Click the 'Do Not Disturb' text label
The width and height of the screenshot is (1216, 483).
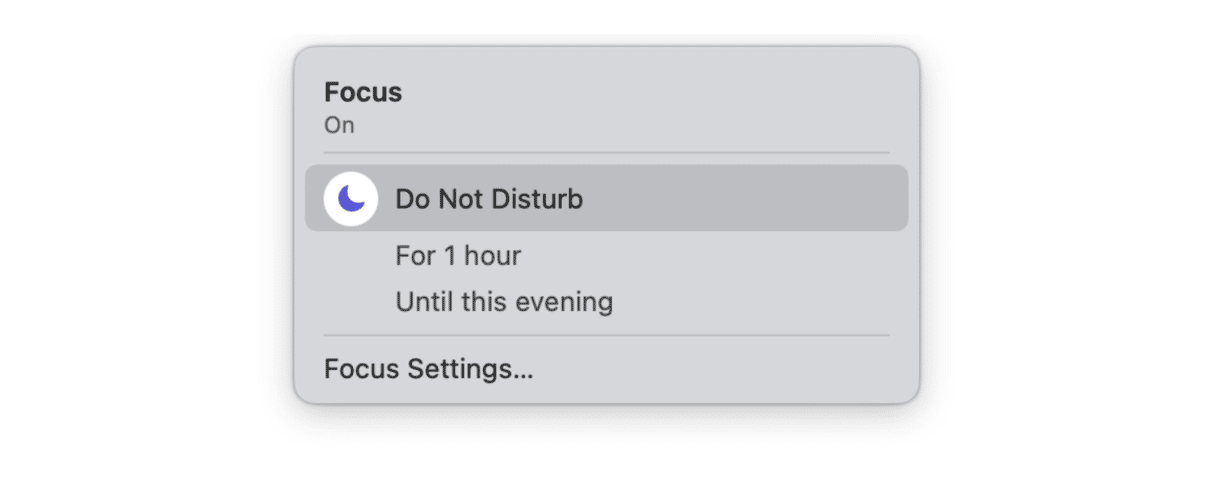489,199
